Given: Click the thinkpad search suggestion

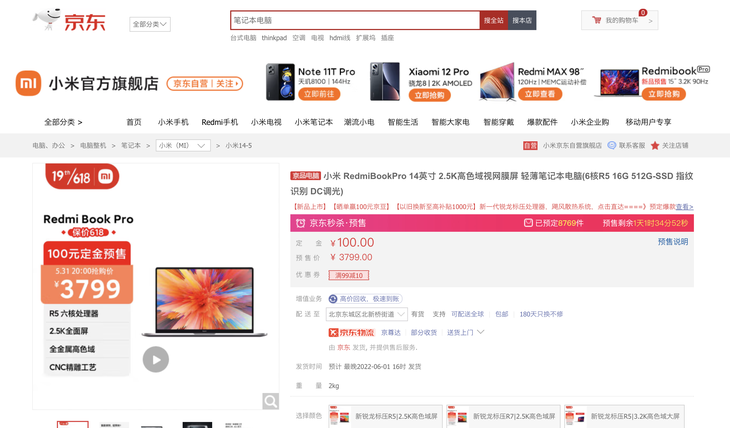Looking at the screenshot, I should click(x=274, y=38).
